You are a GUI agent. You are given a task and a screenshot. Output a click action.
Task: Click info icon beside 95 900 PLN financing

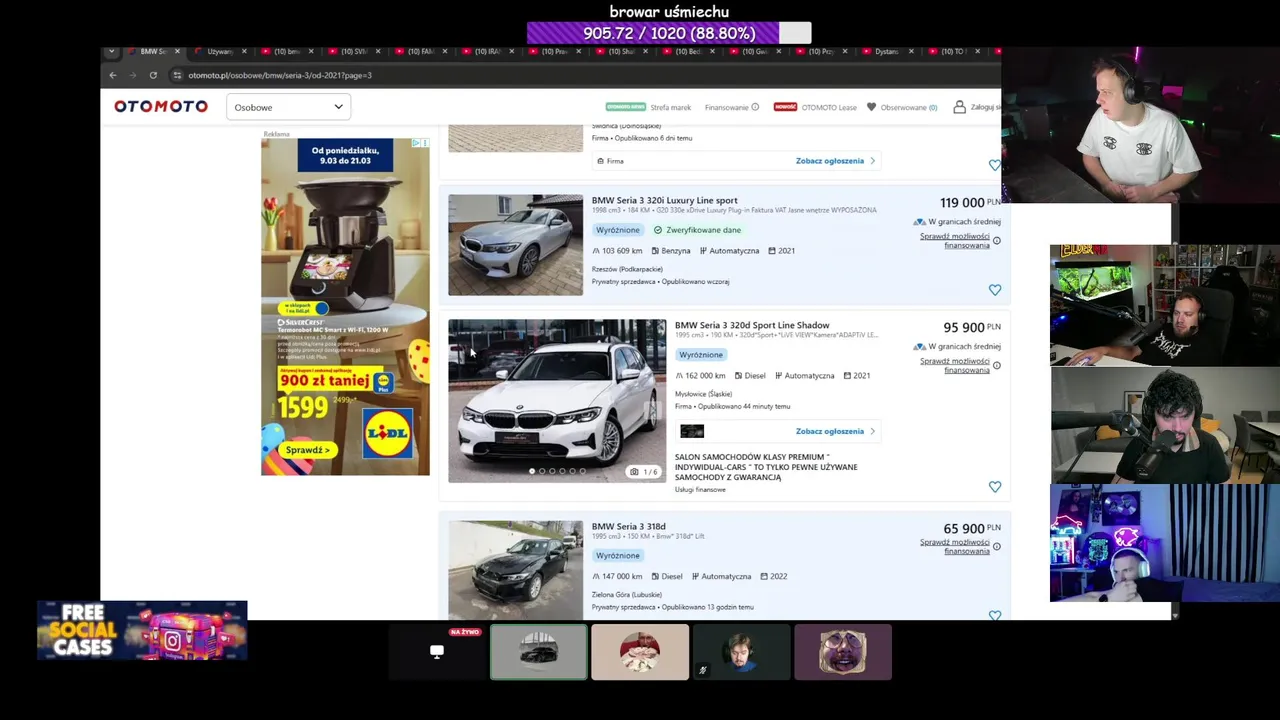click(x=997, y=366)
